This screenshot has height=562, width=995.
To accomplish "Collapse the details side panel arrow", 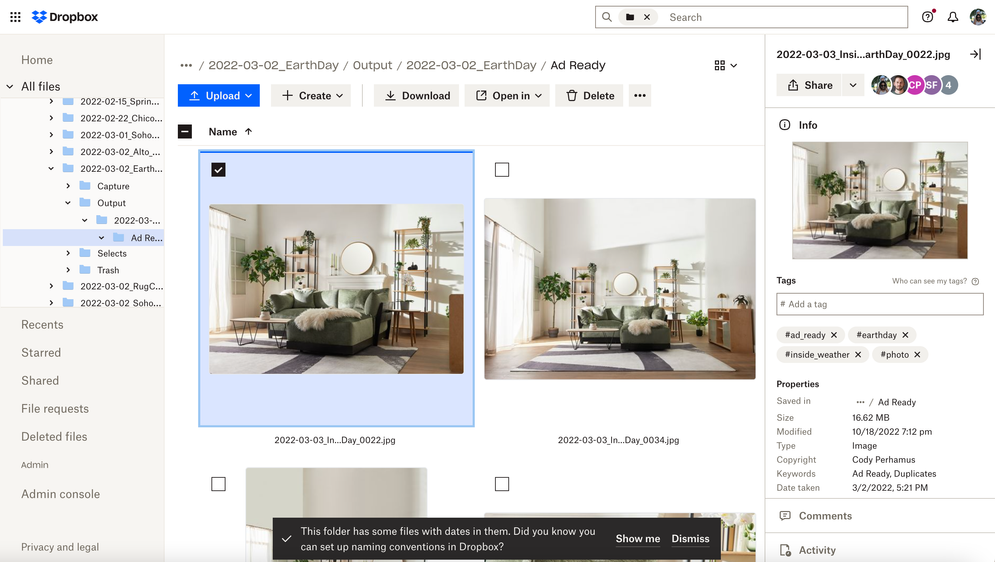I will 975,54.
